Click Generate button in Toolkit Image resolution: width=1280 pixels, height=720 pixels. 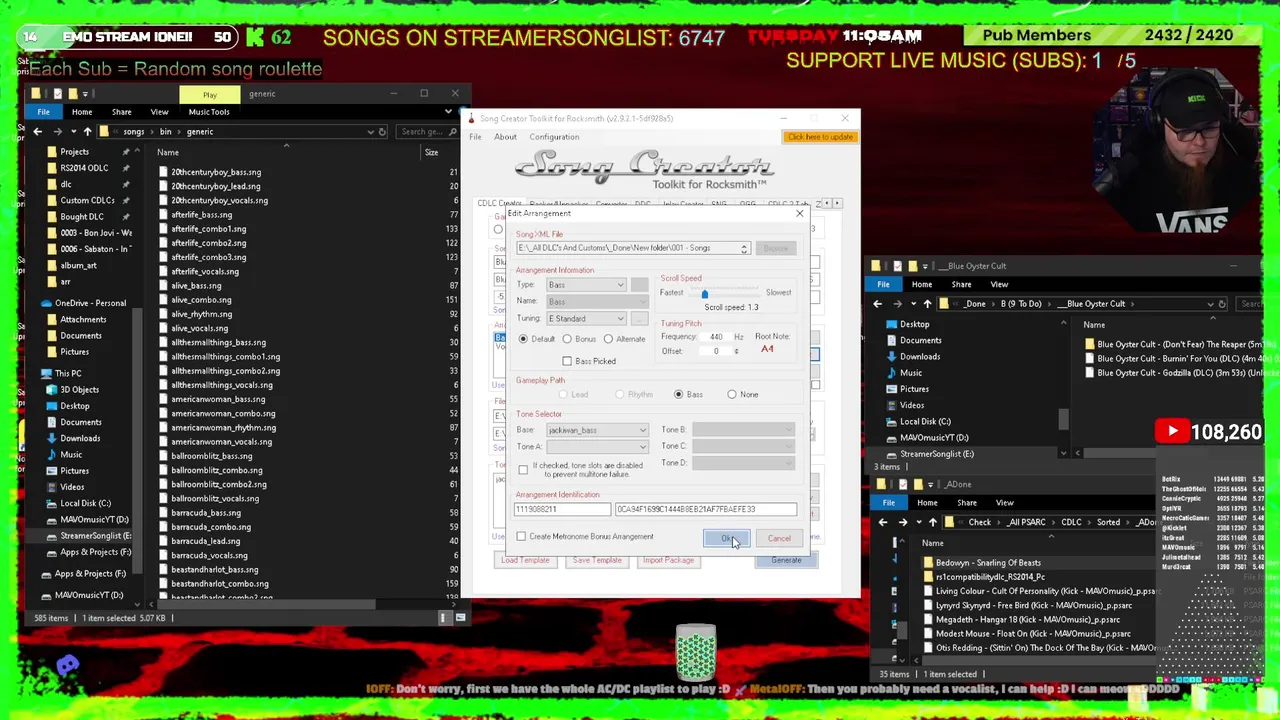coord(786,560)
